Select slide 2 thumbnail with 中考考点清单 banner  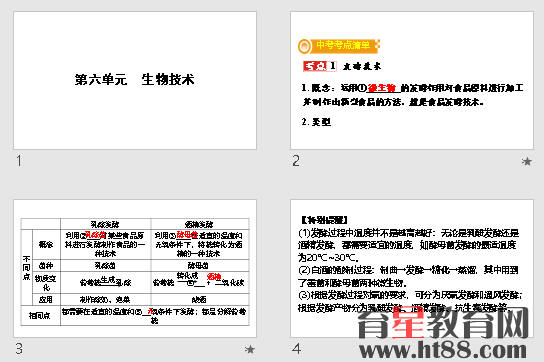pos(412,81)
